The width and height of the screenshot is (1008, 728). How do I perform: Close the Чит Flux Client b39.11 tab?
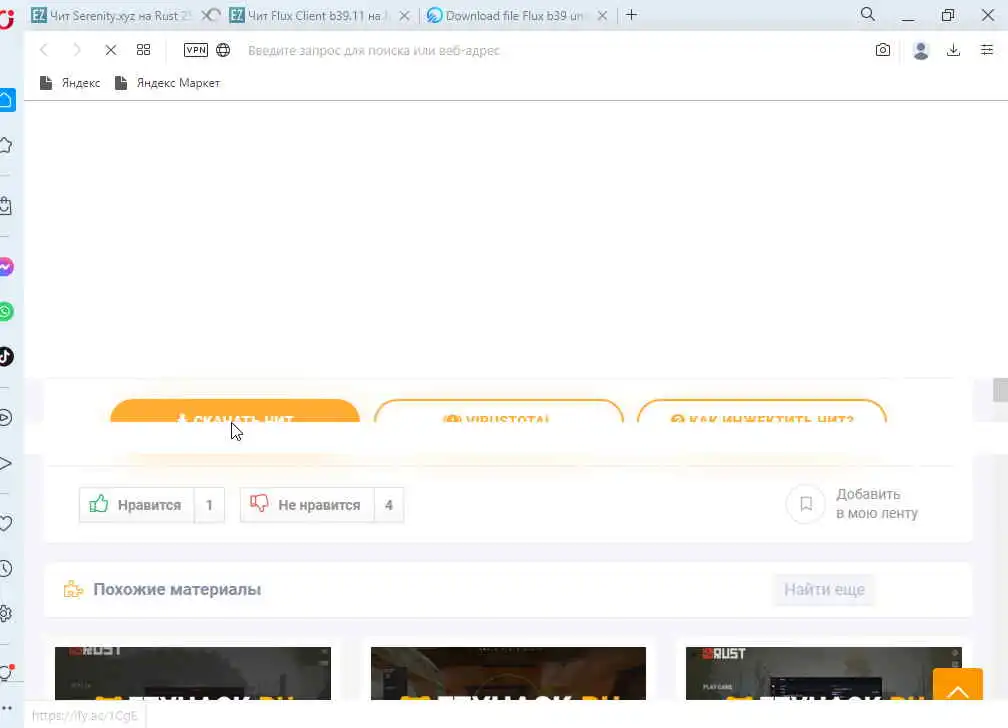pos(404,15)
